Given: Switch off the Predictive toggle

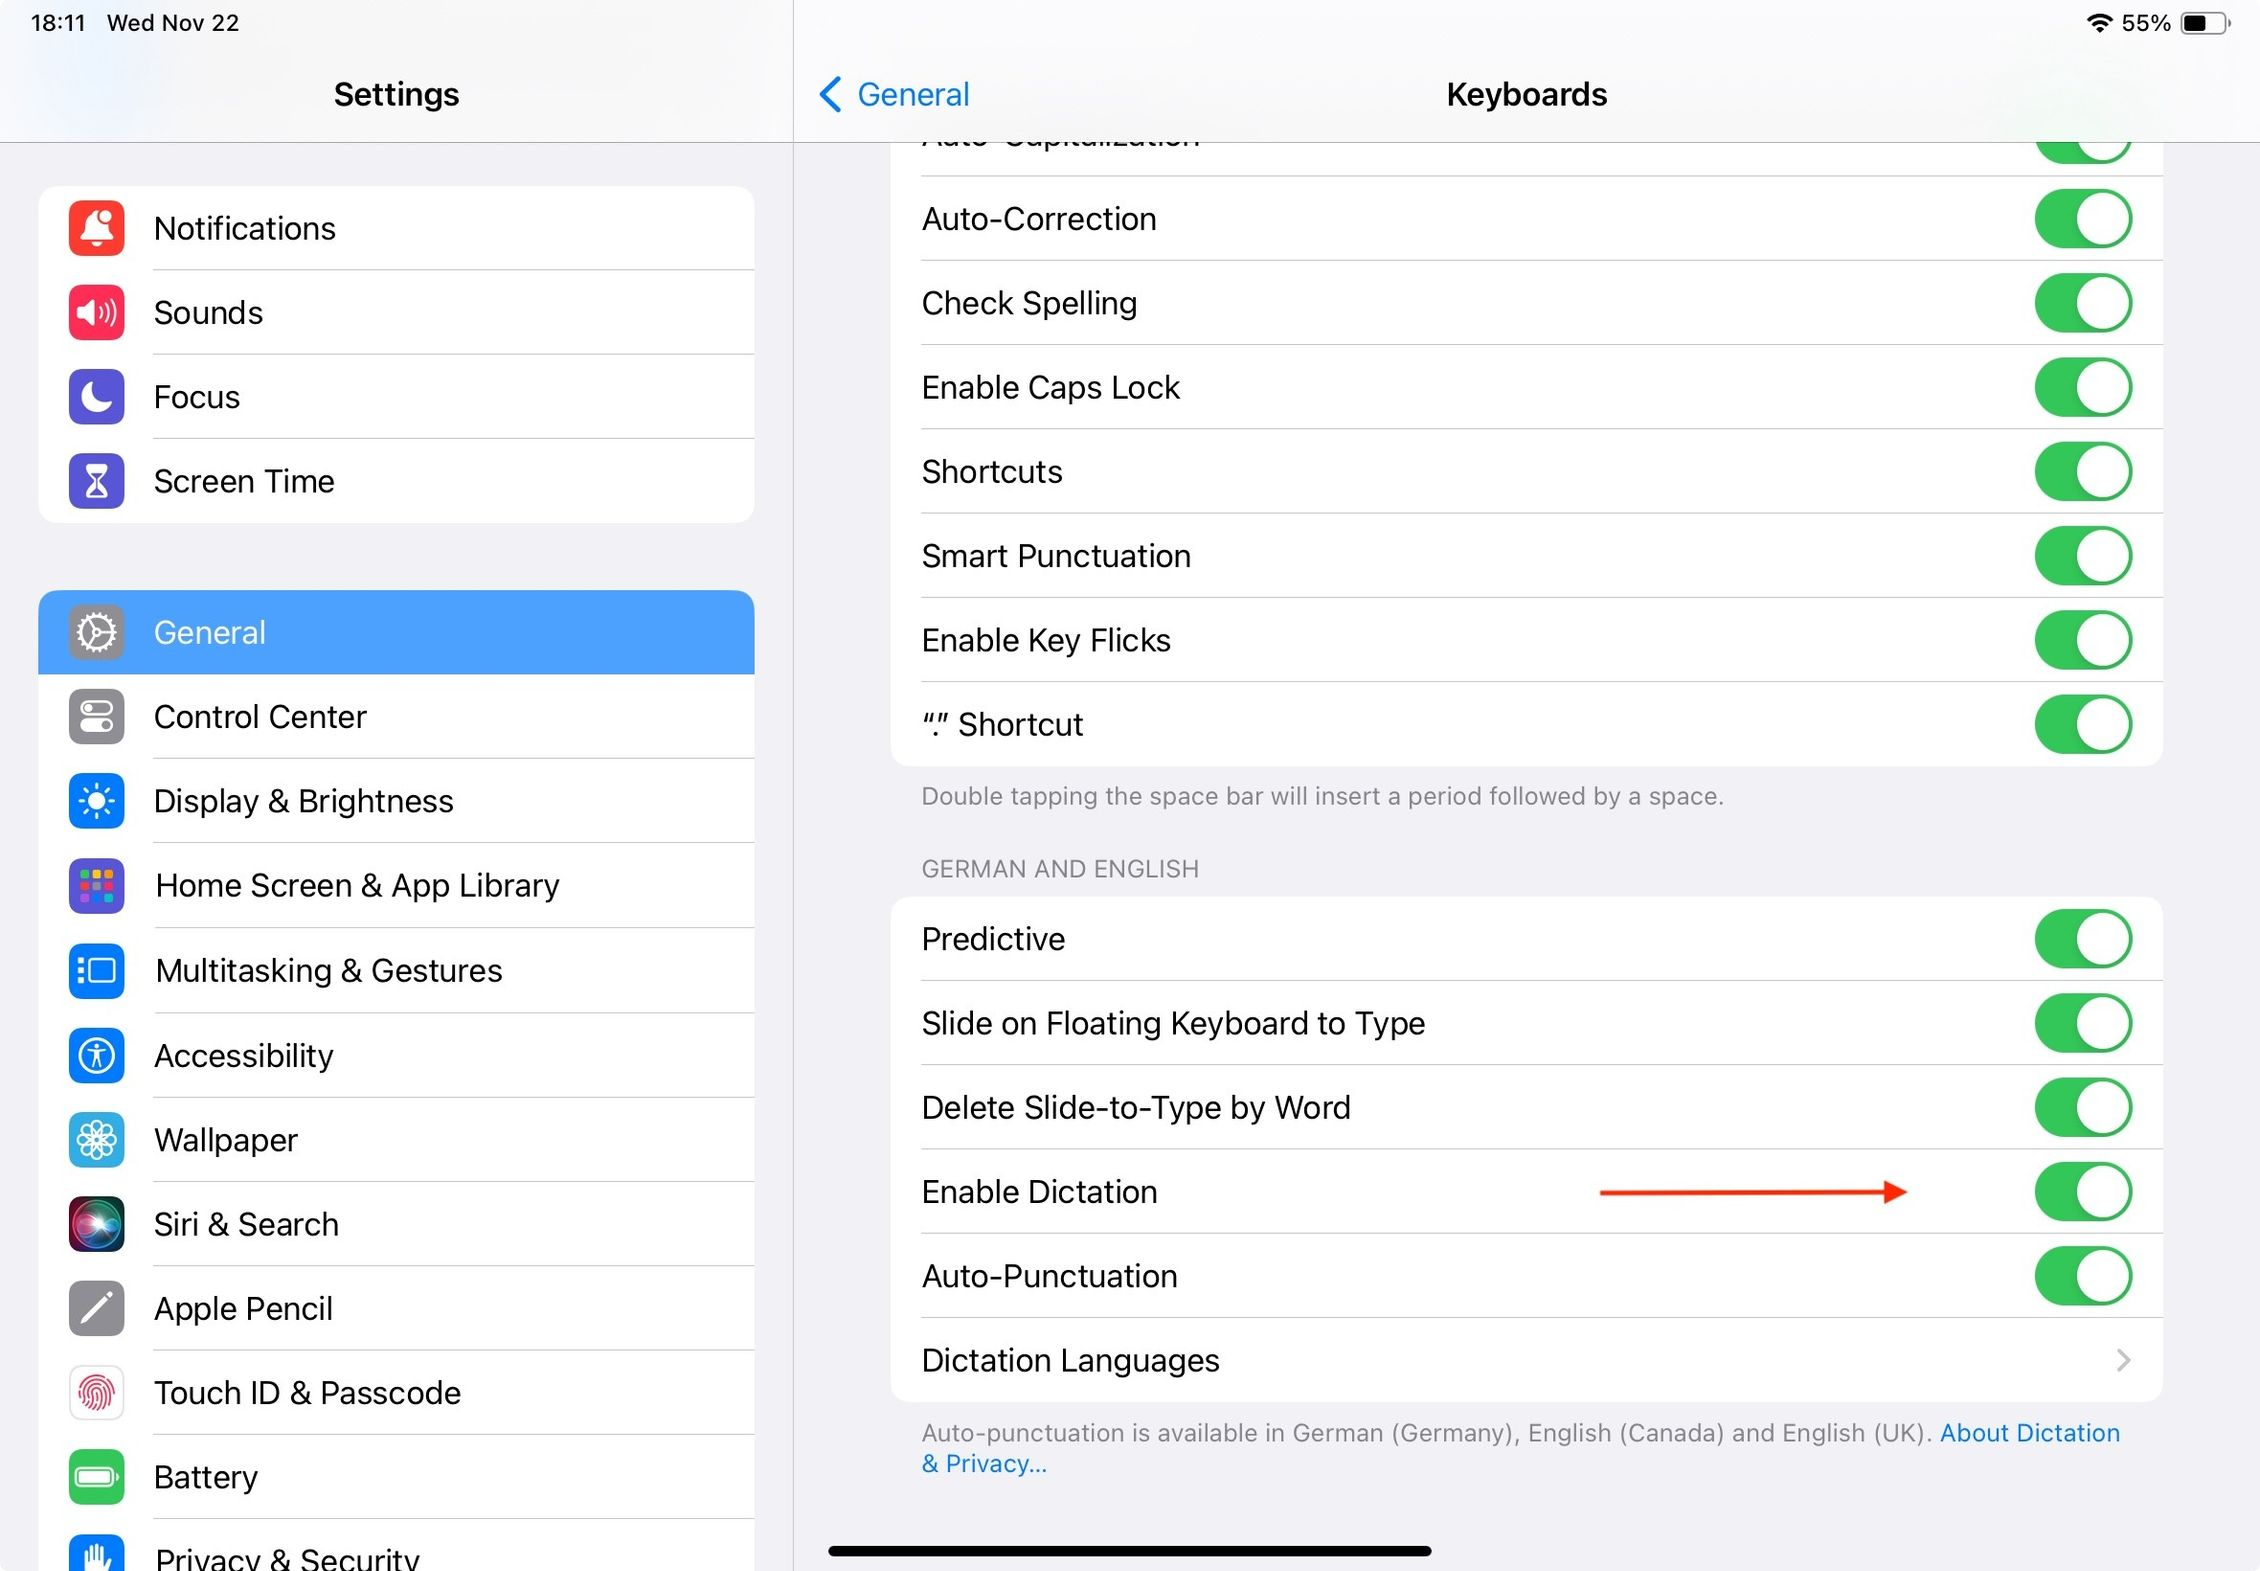Looking at the screenshot, I should pyautogui.click(x=2082, y=939).
